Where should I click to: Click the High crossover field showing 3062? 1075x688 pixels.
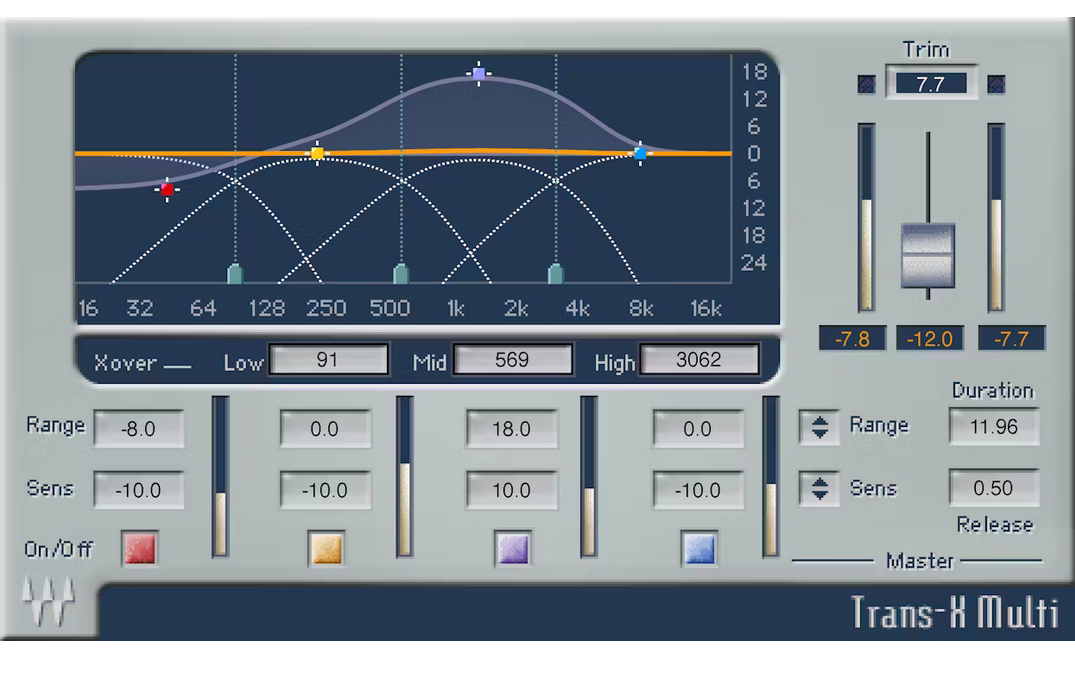tap(699, 360)
